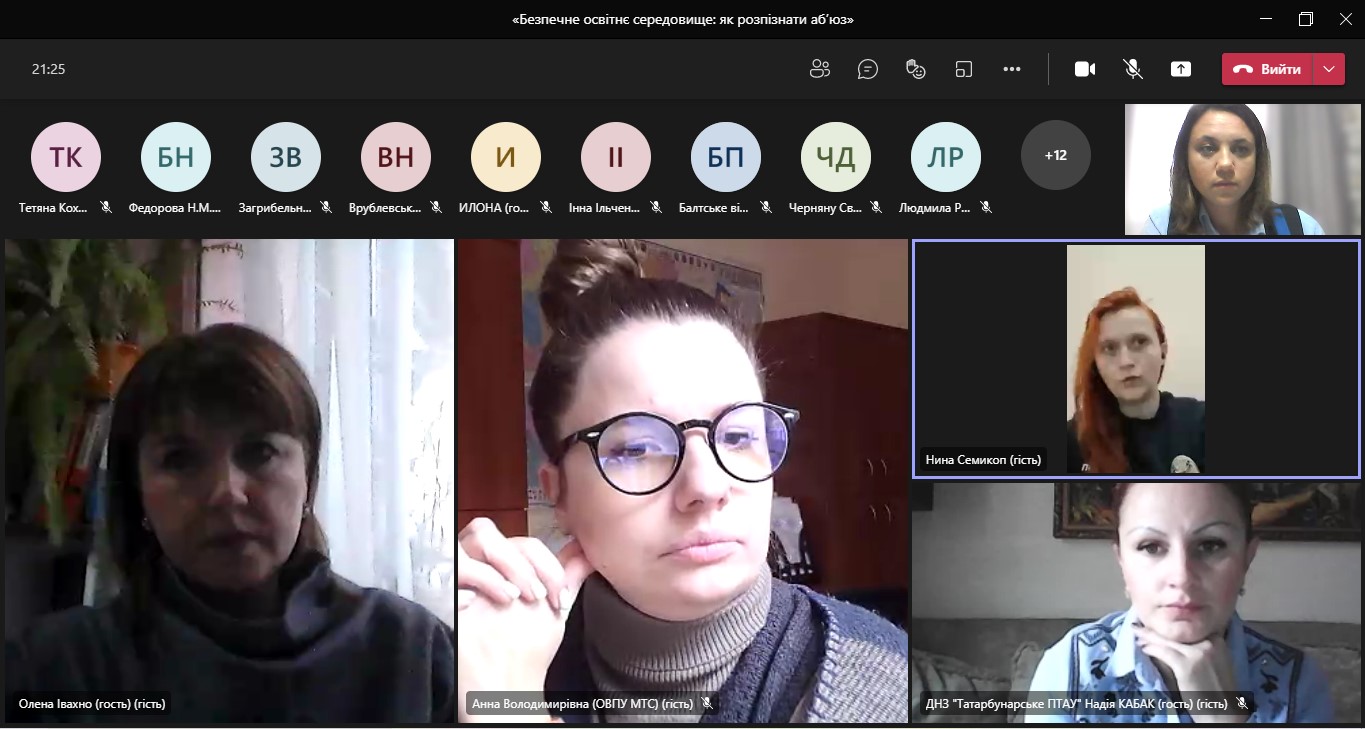Click the ЛР participant avatar
The height and width of the screenshot is (729, 1365).
[x=946, y=156]
